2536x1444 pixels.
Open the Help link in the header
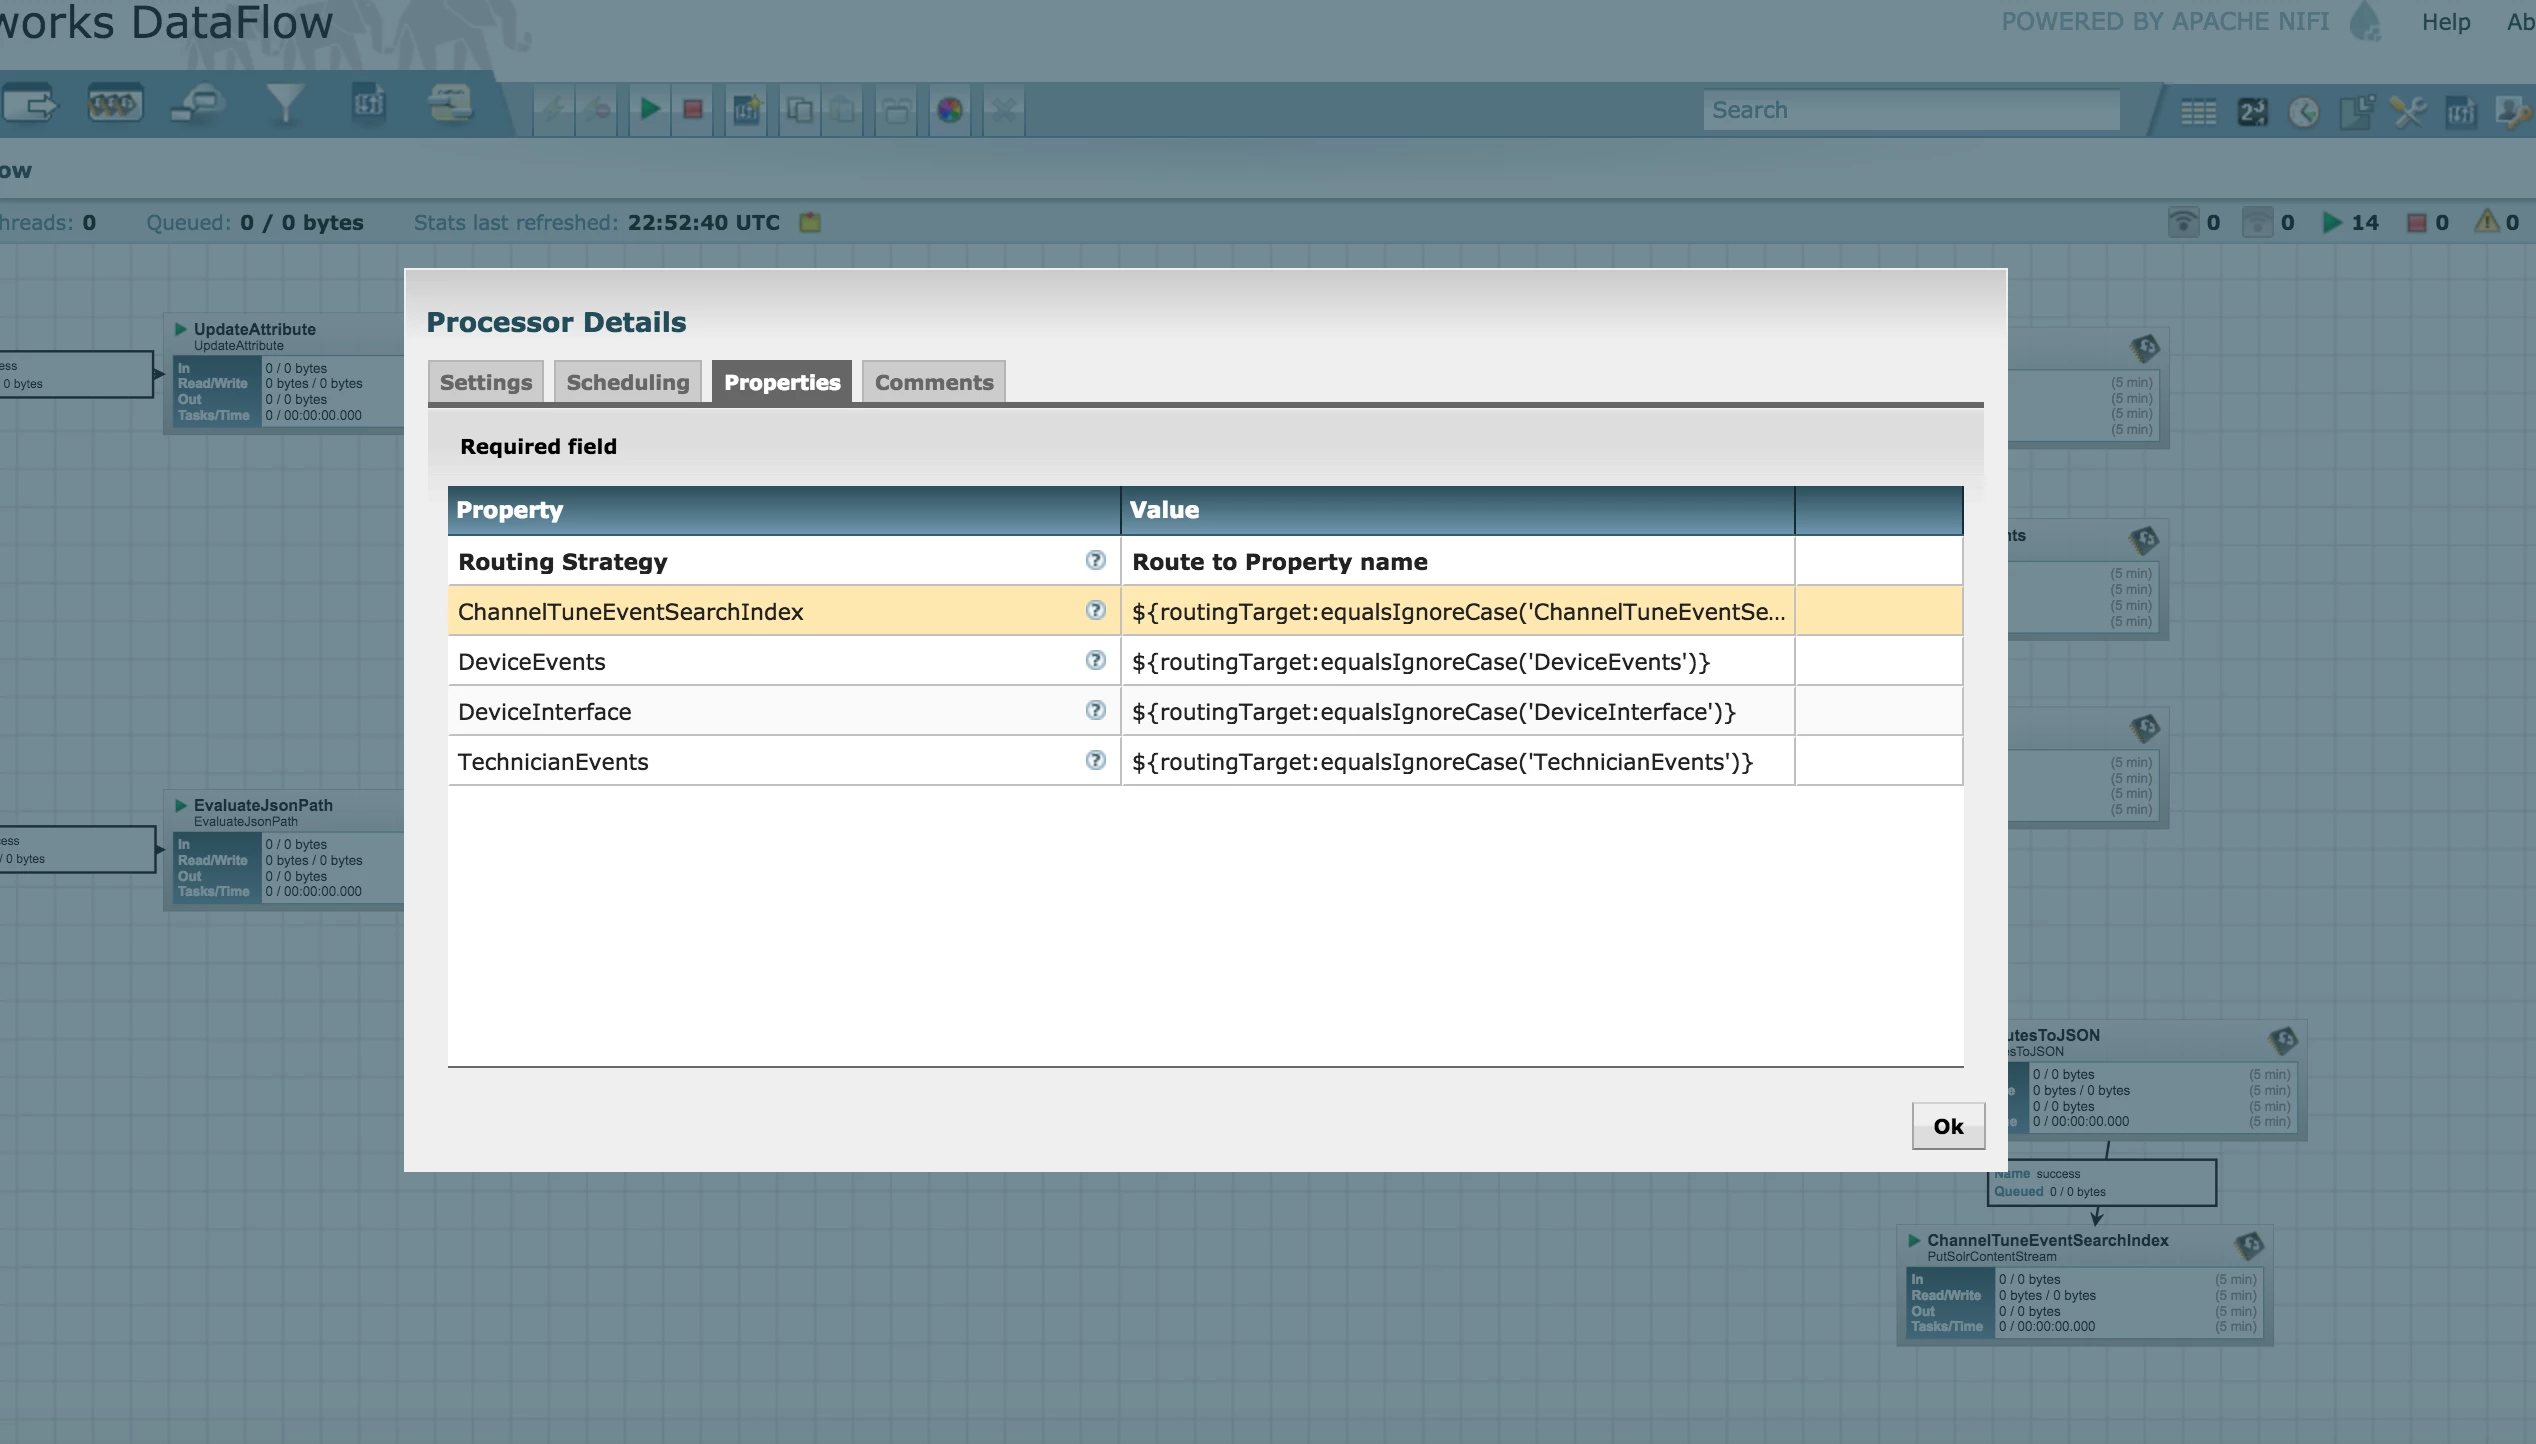[2446, 22]
